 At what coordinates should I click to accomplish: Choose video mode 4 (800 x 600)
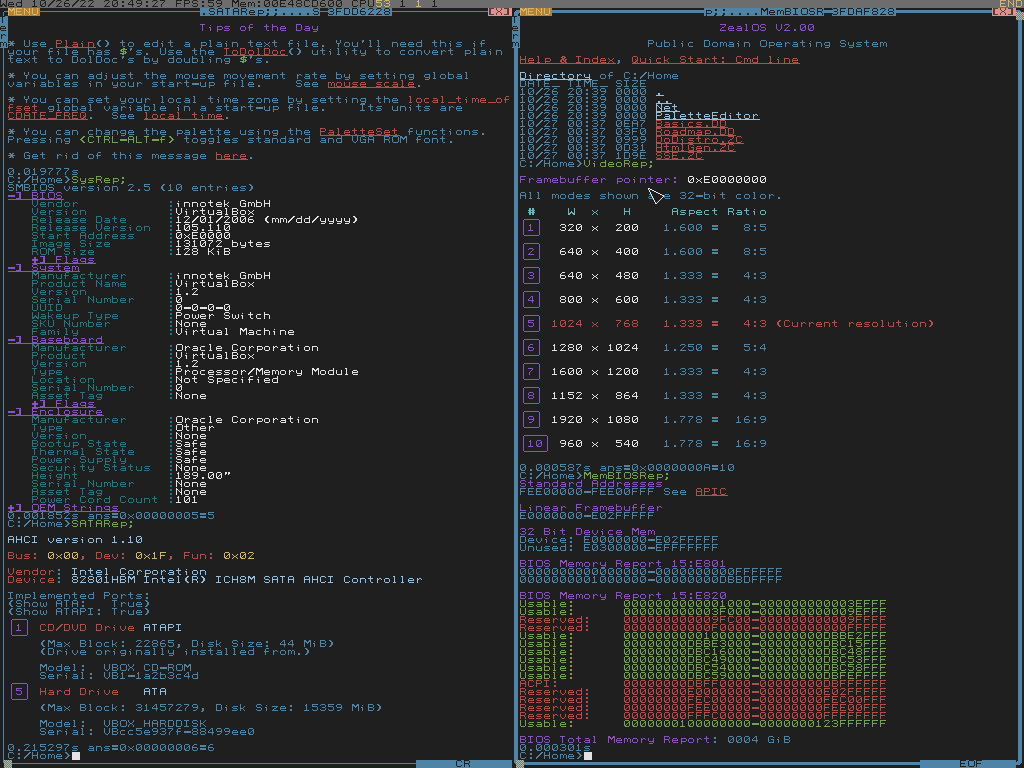click(531, 300)
